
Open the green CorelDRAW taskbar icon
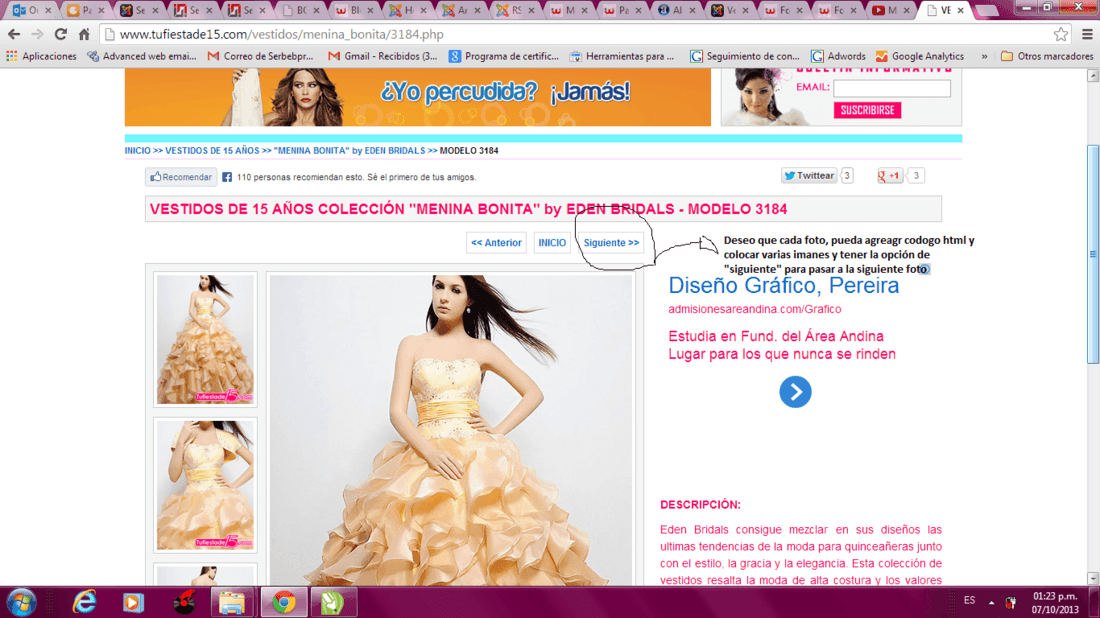click(x=333, y=603)
